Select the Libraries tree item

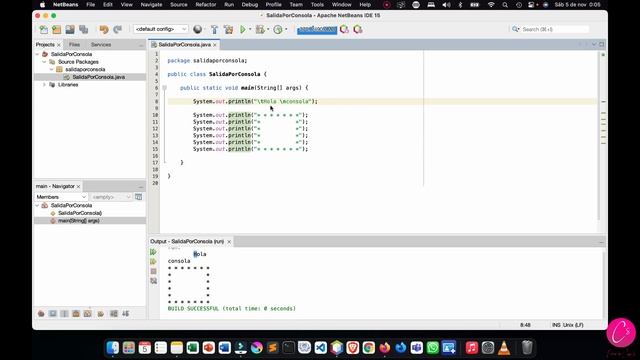[x=68, y=85]
